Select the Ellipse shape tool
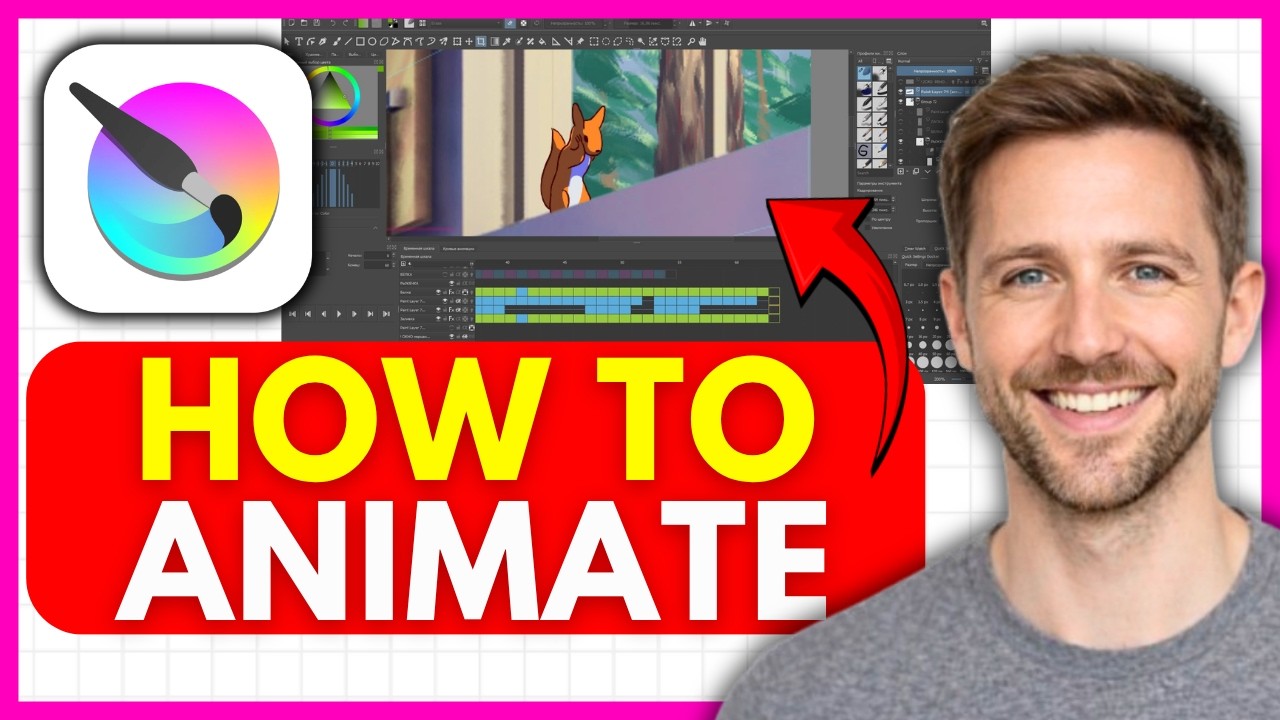The image size is (1280, 720). 372,42
